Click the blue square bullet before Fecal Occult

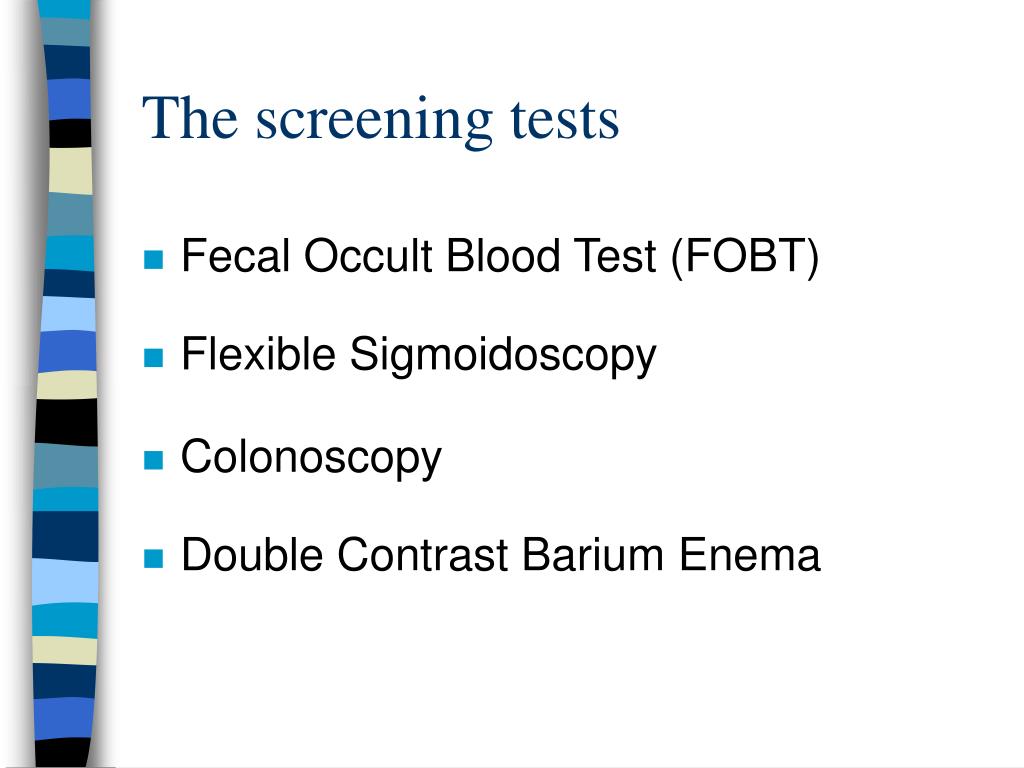coord(153,259)
